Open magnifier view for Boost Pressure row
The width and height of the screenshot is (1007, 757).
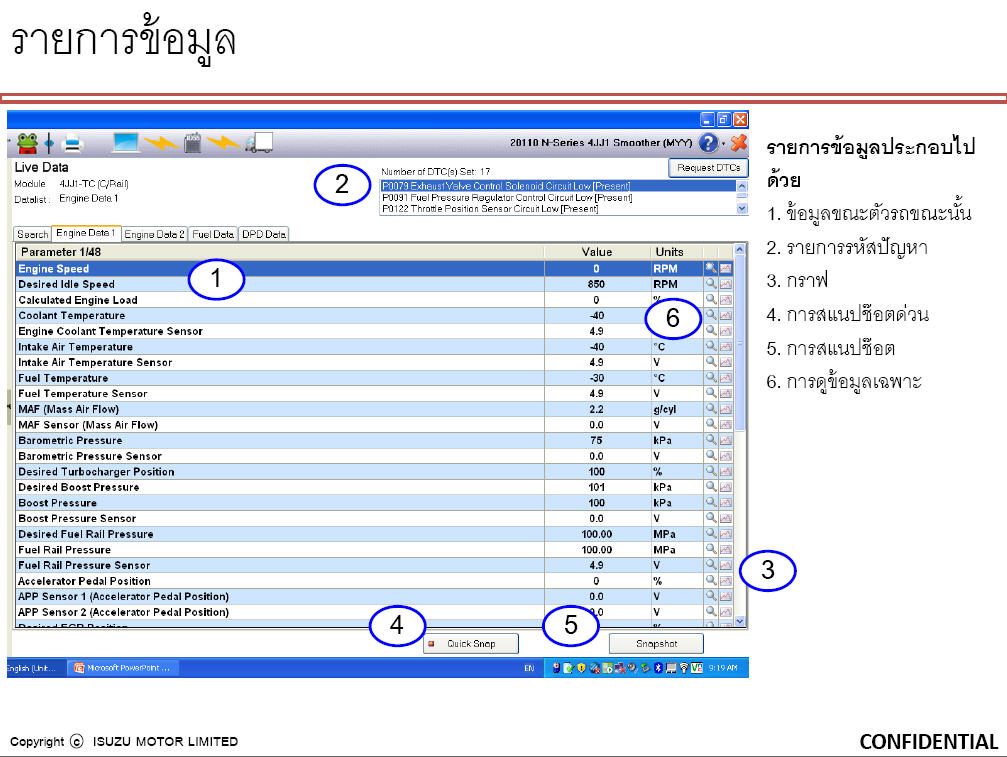710,502
